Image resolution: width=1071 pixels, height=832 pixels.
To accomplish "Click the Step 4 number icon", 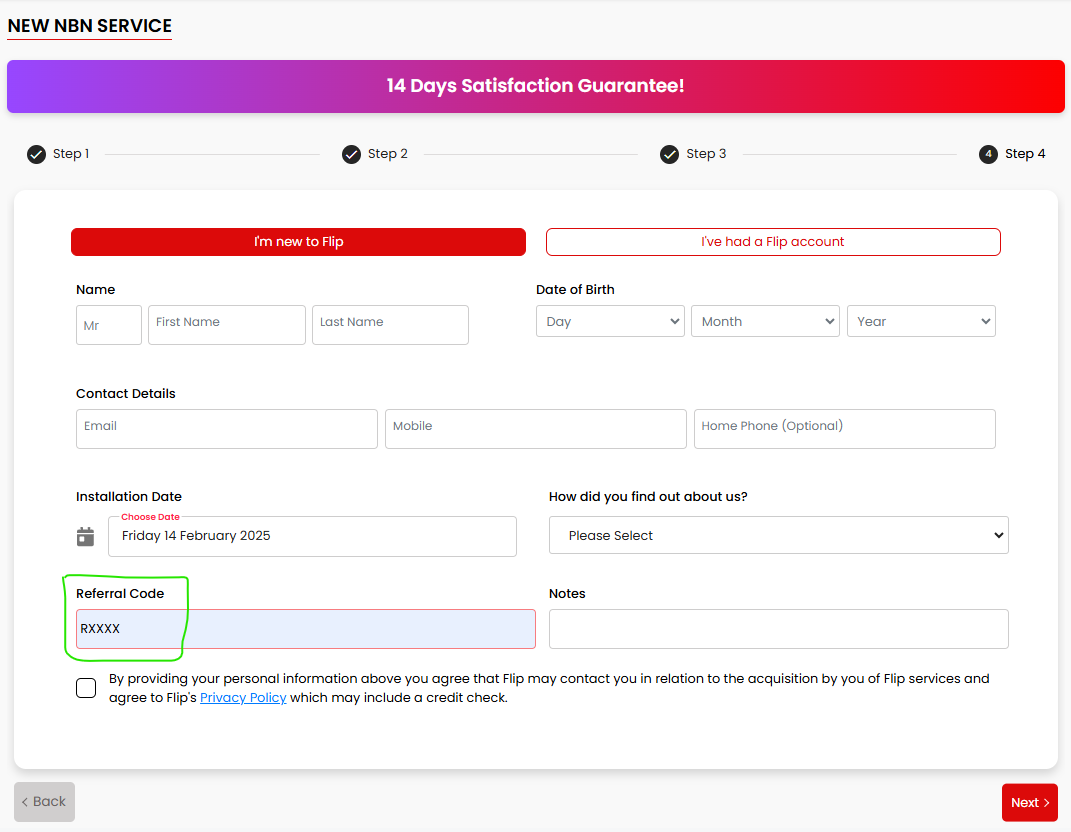I will click(988, 154).
